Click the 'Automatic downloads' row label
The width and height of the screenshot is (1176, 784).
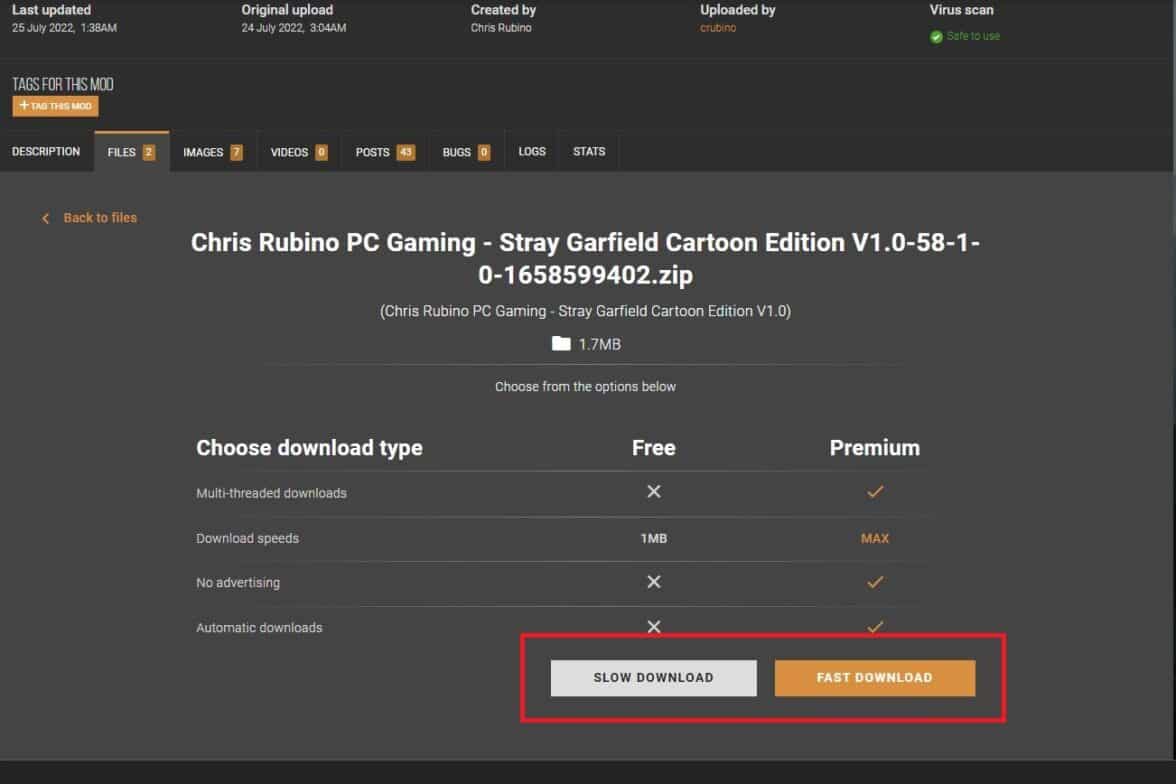[x=260, y=627]
